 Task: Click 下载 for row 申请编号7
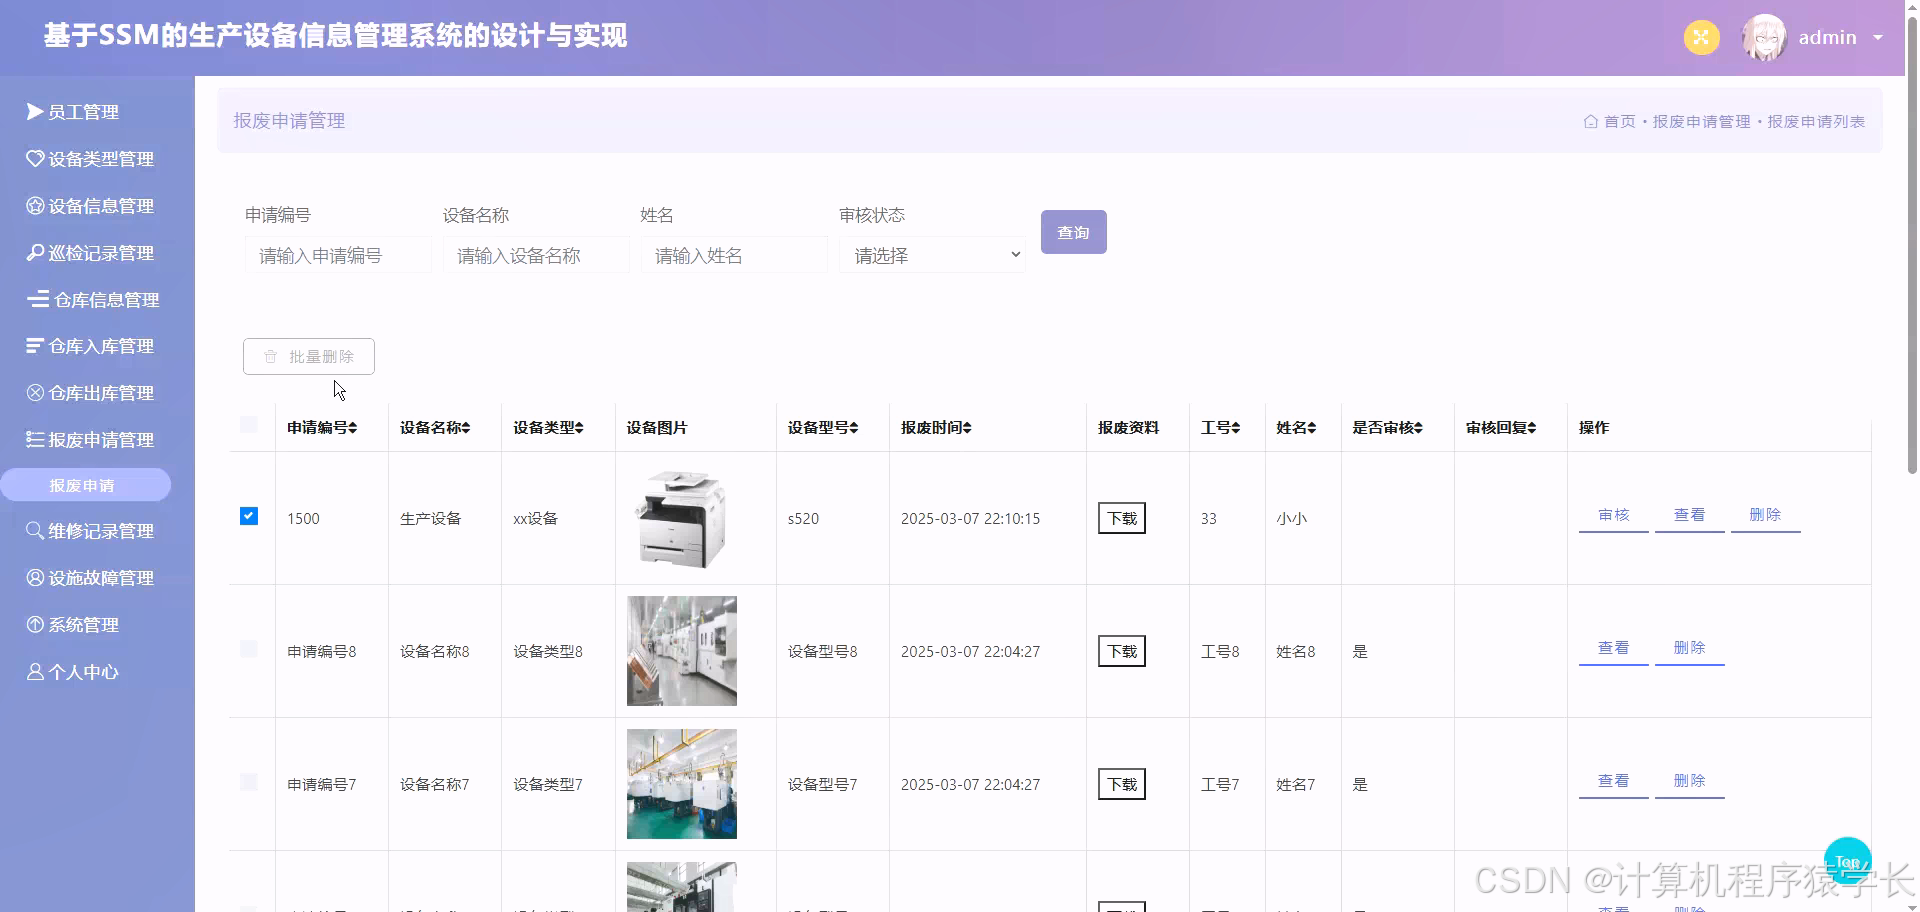[1122, 784]
